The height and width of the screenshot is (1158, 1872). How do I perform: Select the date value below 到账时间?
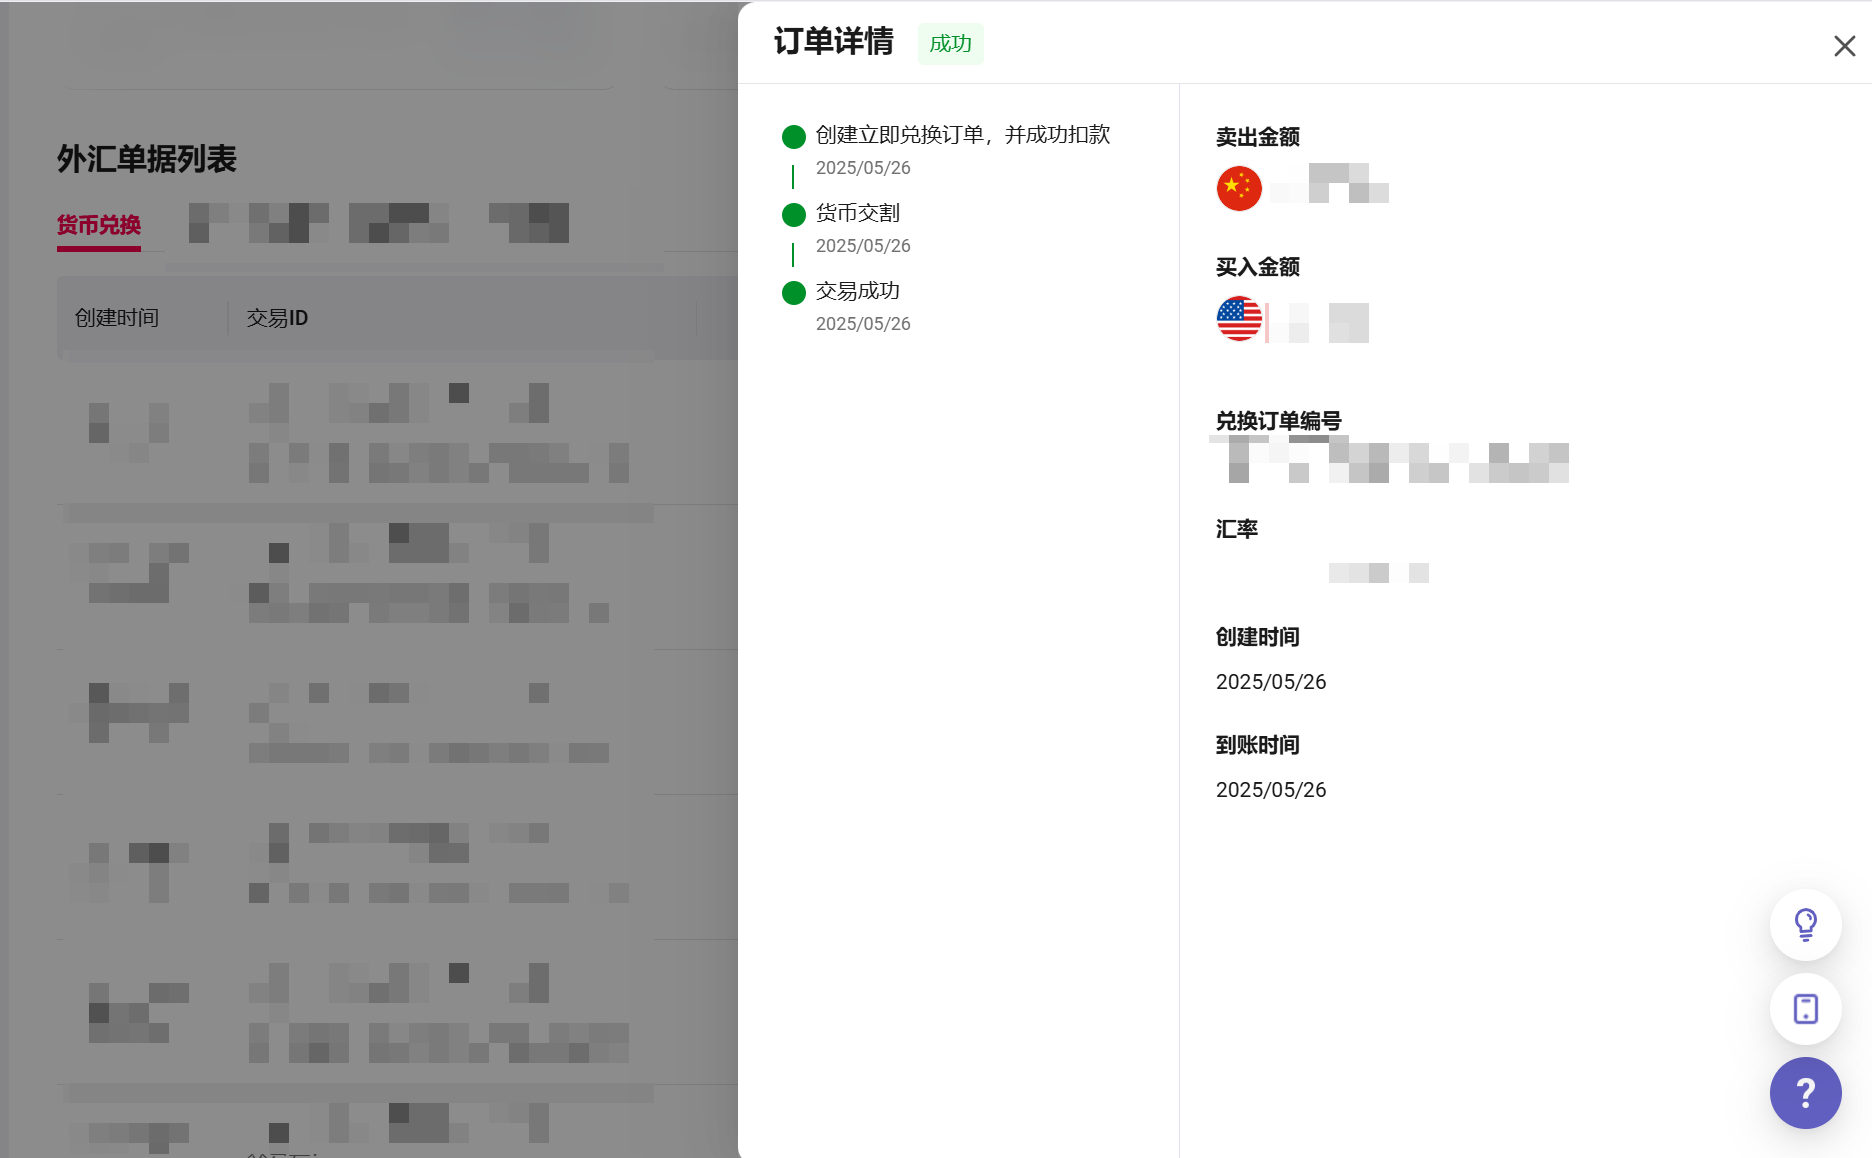1271,790
